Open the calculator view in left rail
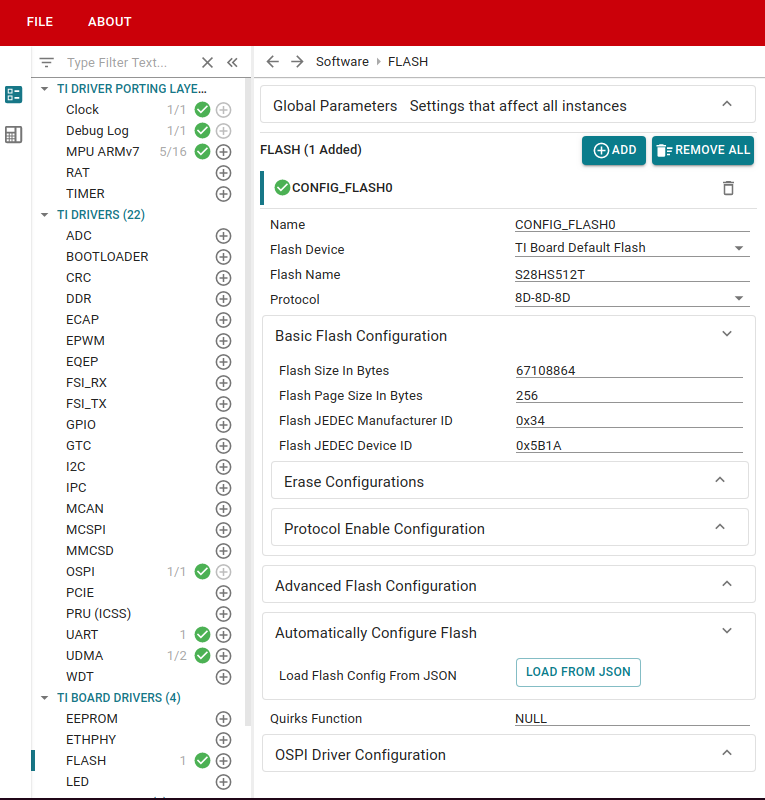The height and width of the screenshot is (800, 765). coord(14,134)
